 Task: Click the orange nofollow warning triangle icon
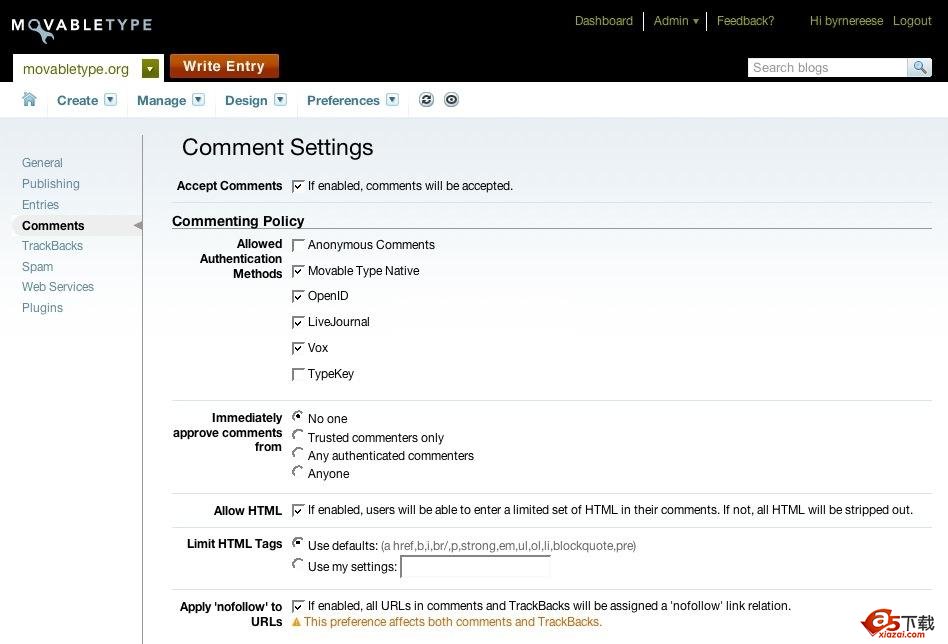pyautogui.click(x=296, y=622)
